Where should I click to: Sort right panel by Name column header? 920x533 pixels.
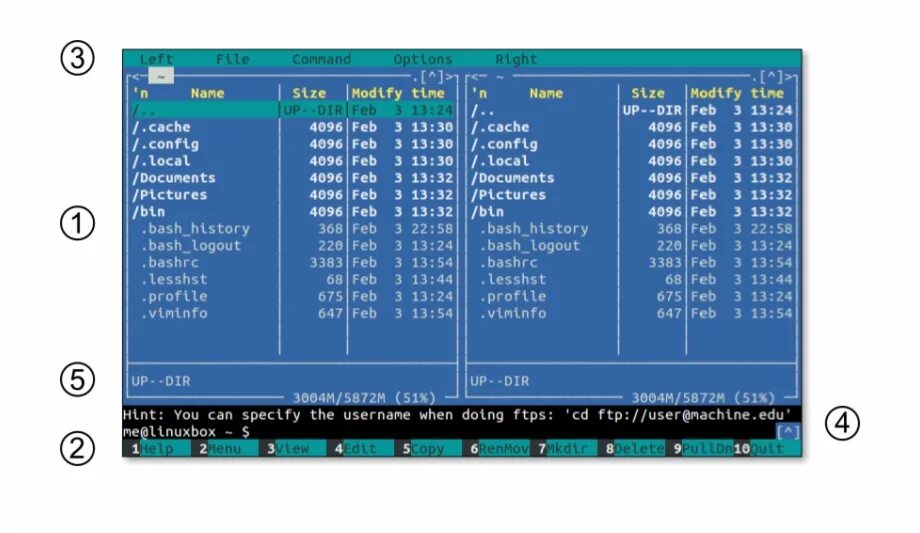546,93
